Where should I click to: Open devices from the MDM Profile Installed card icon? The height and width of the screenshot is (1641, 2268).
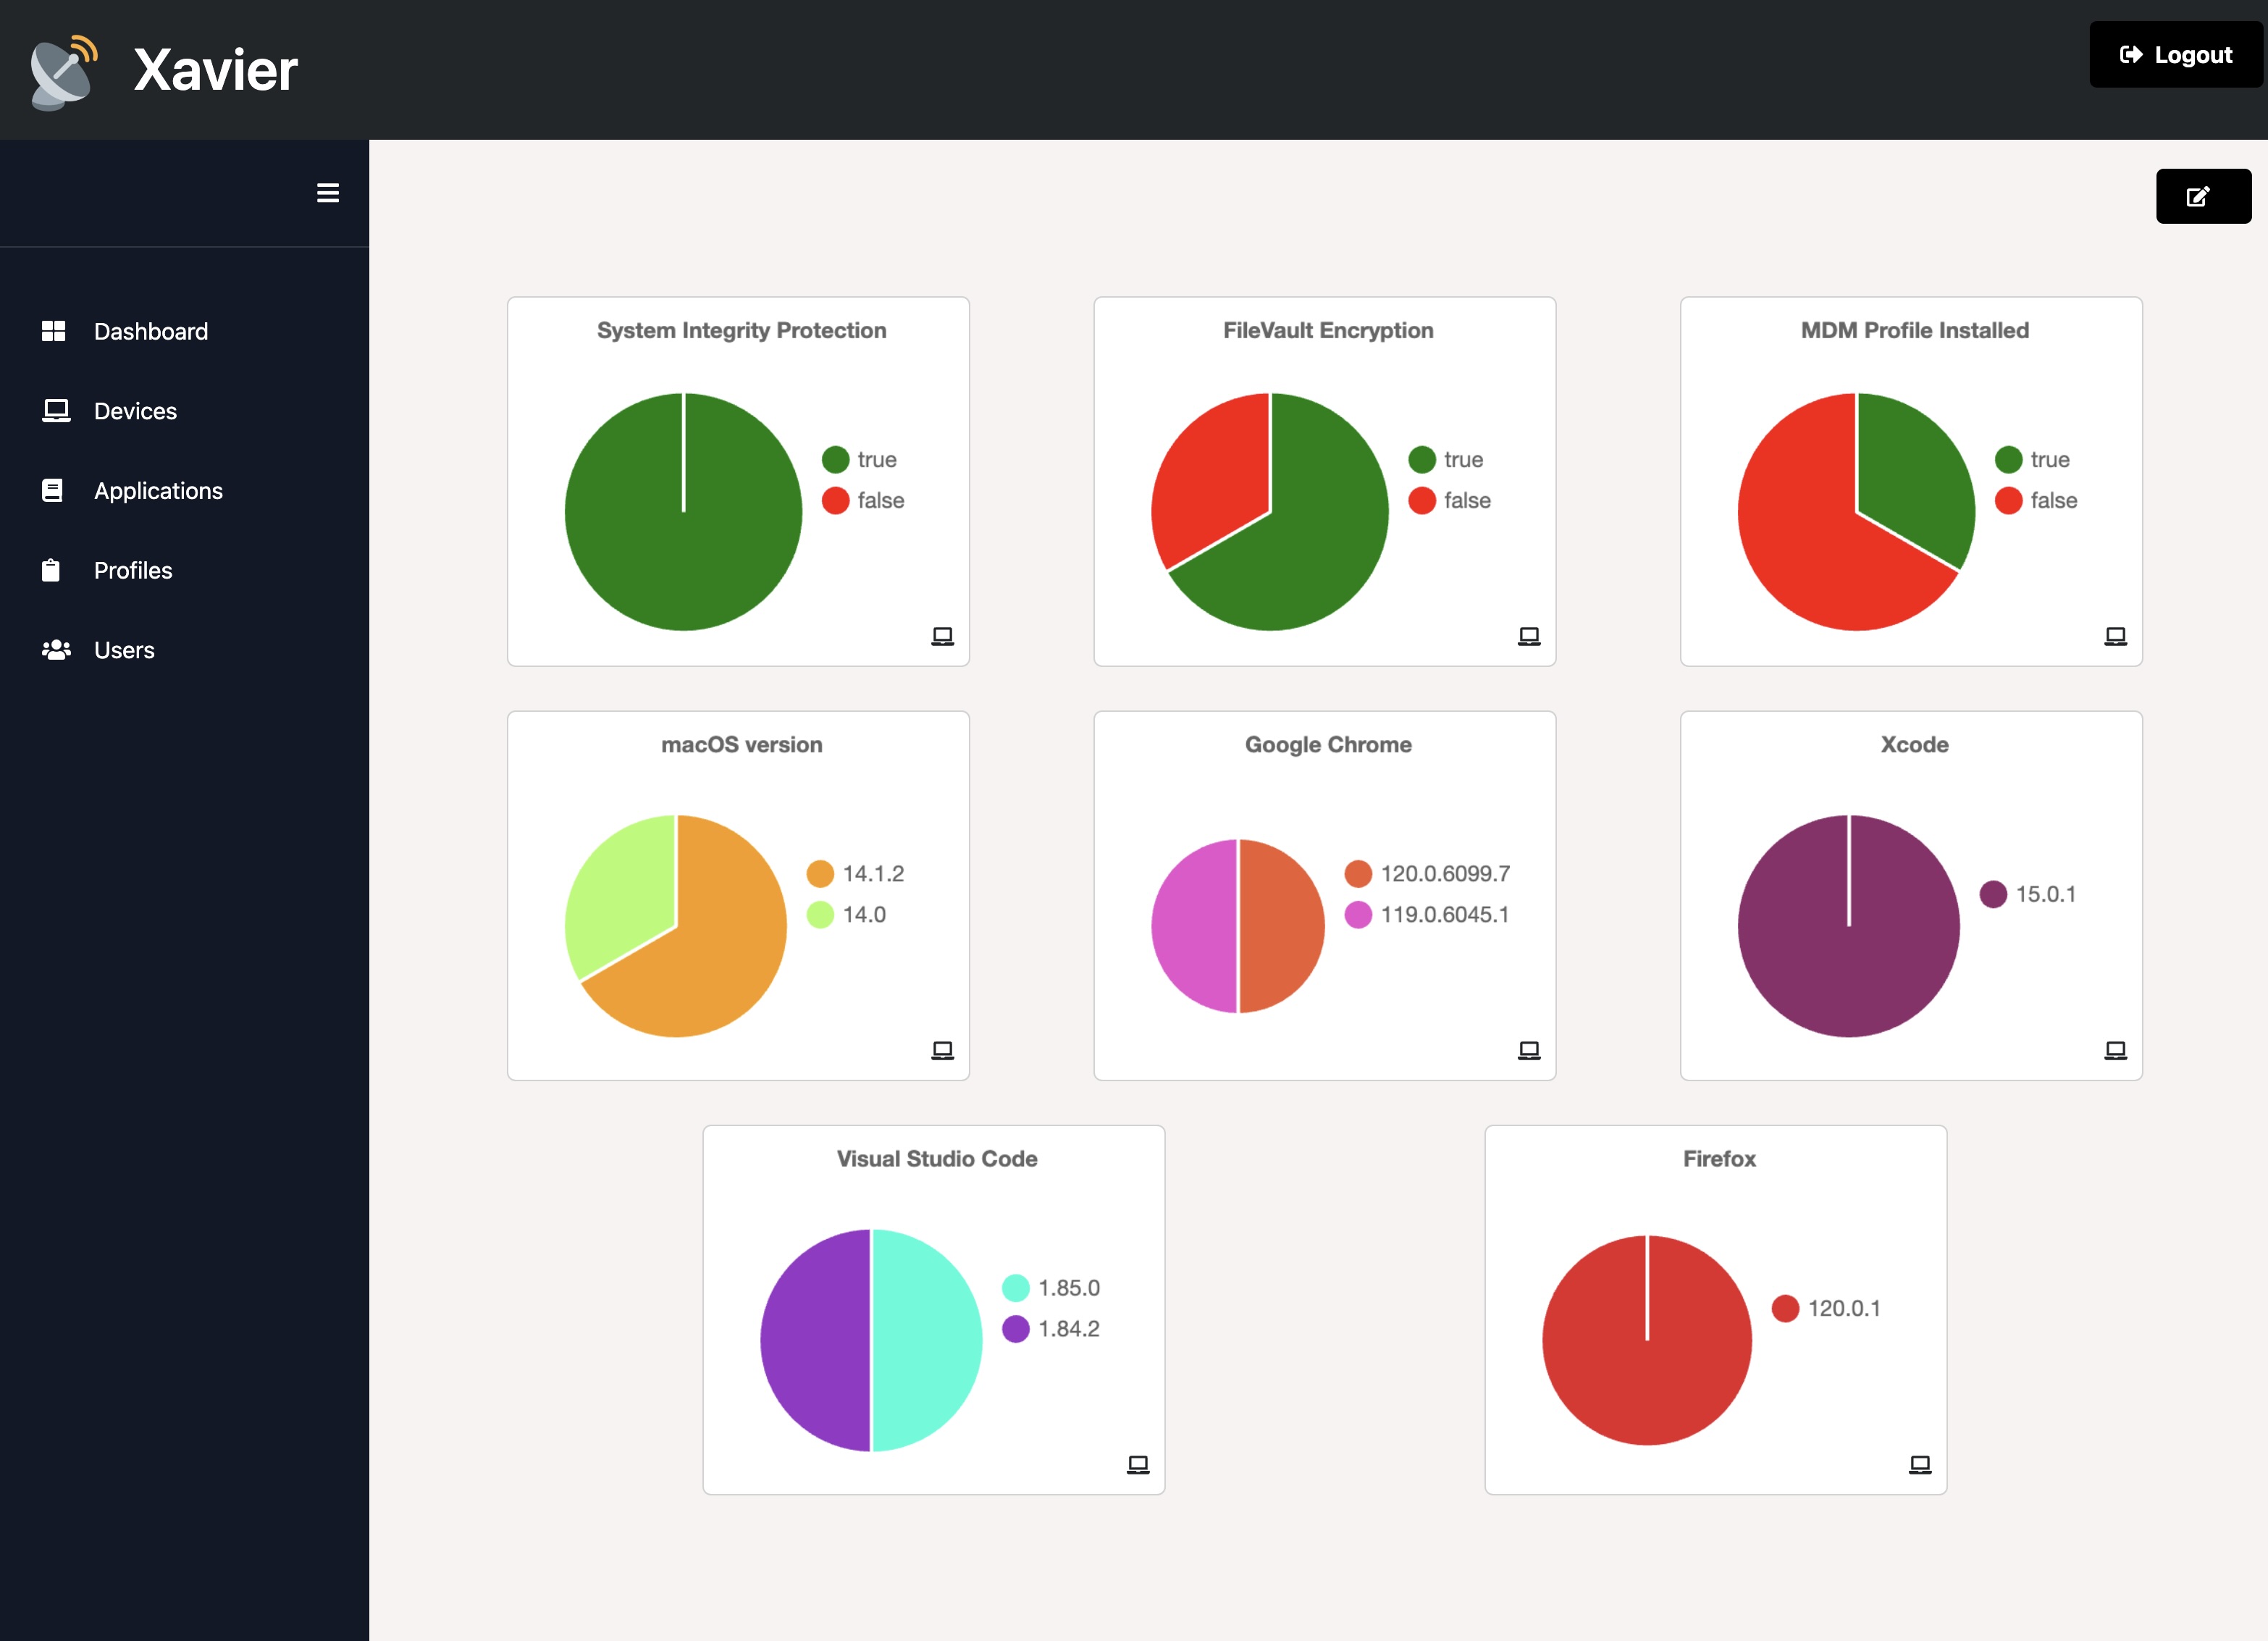point(2115,636)
